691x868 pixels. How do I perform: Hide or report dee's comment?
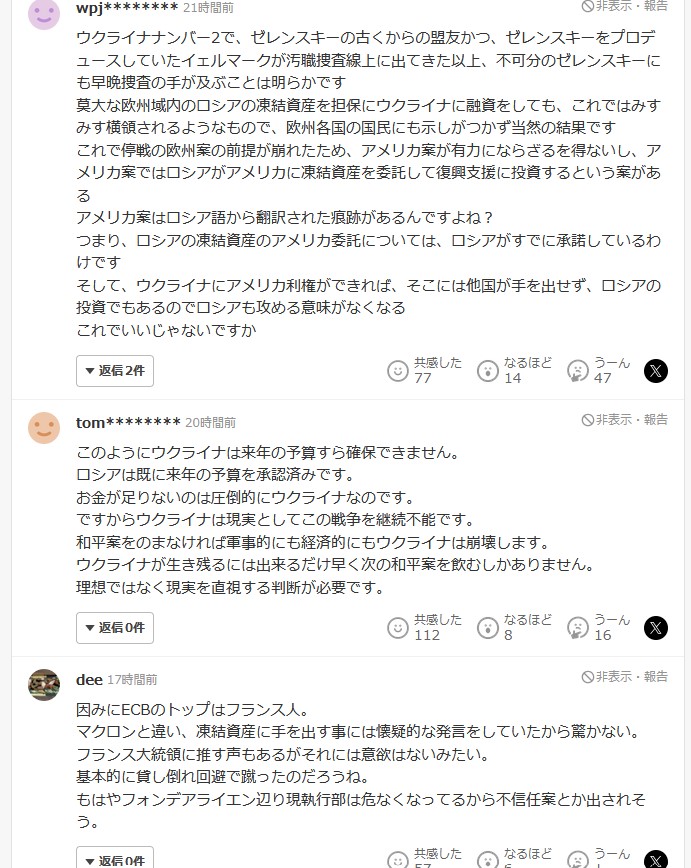pos(625,677)
